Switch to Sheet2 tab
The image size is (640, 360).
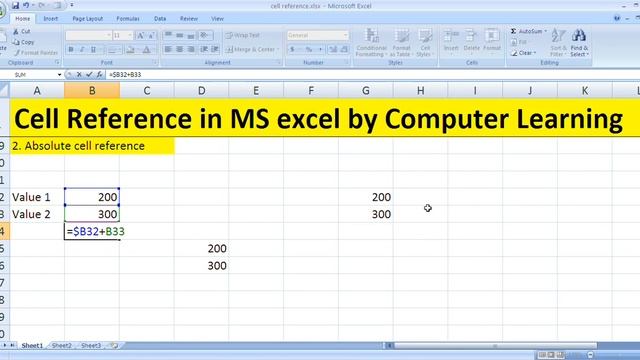[x=62, y=346]
